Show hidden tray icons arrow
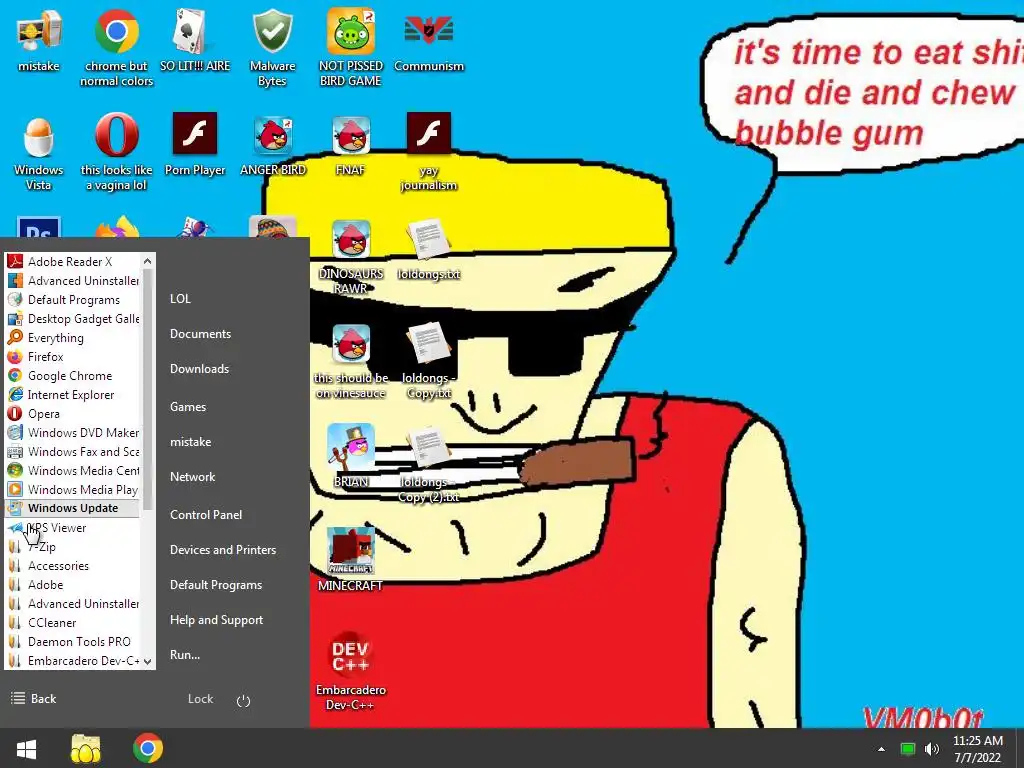This screenshot has width=1024, height=768. click(881, 749)
